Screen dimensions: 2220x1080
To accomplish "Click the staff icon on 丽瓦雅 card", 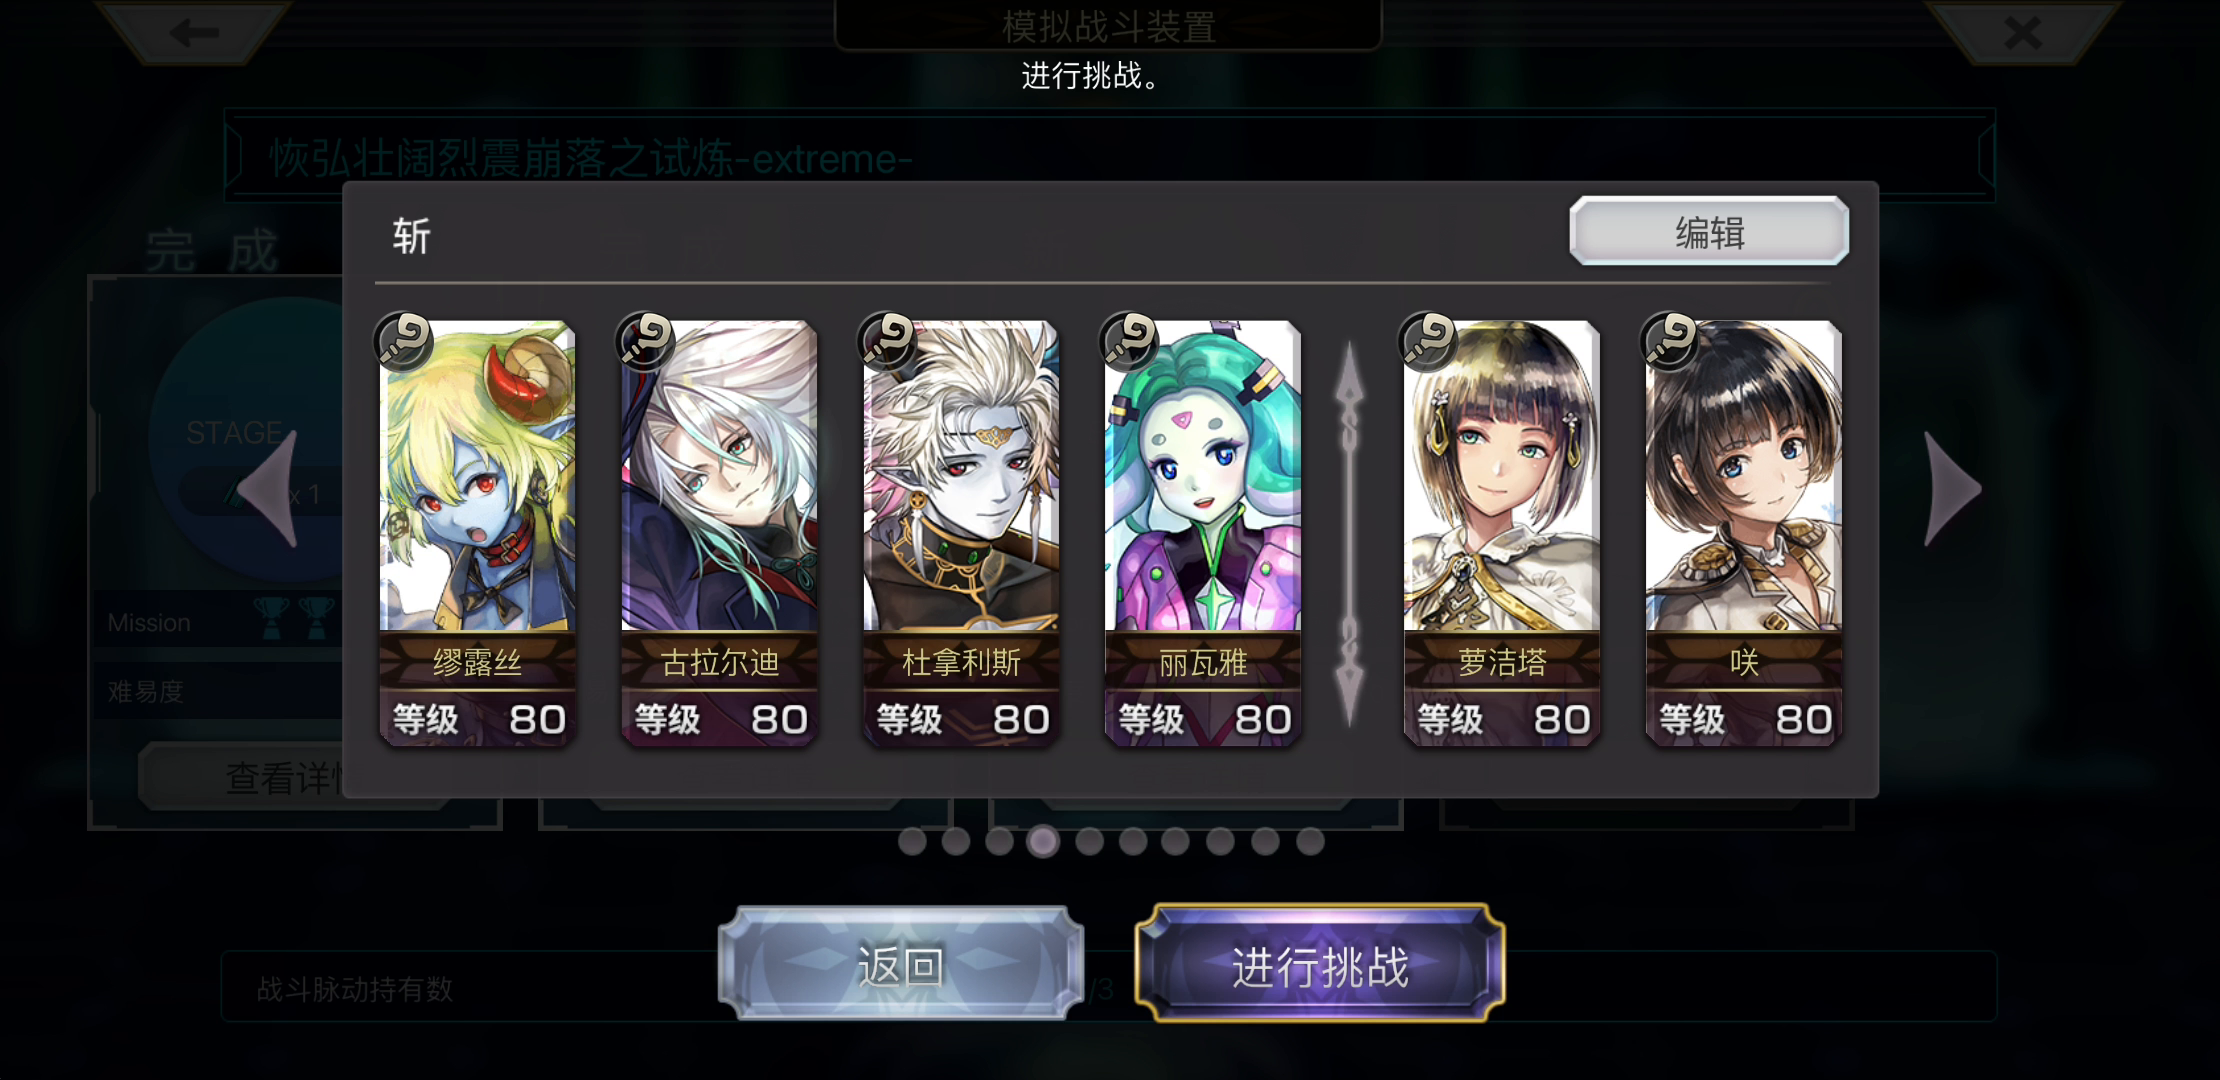I will pos(1128,342).
